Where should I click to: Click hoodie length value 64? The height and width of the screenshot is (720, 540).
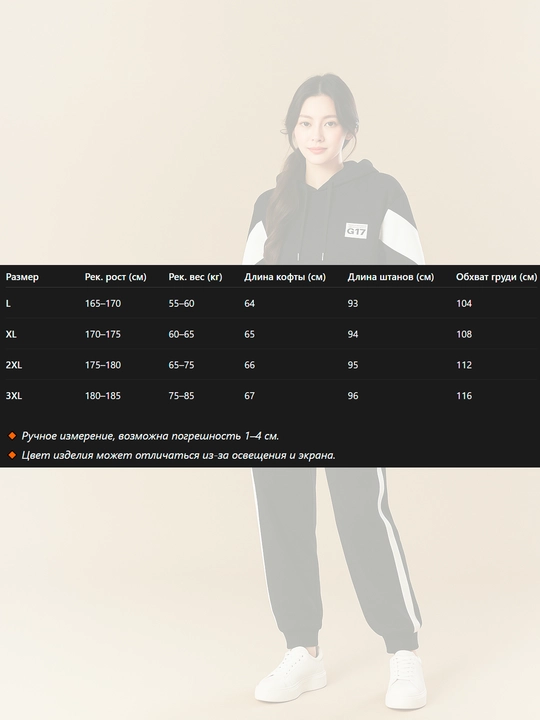pos(249,304)
